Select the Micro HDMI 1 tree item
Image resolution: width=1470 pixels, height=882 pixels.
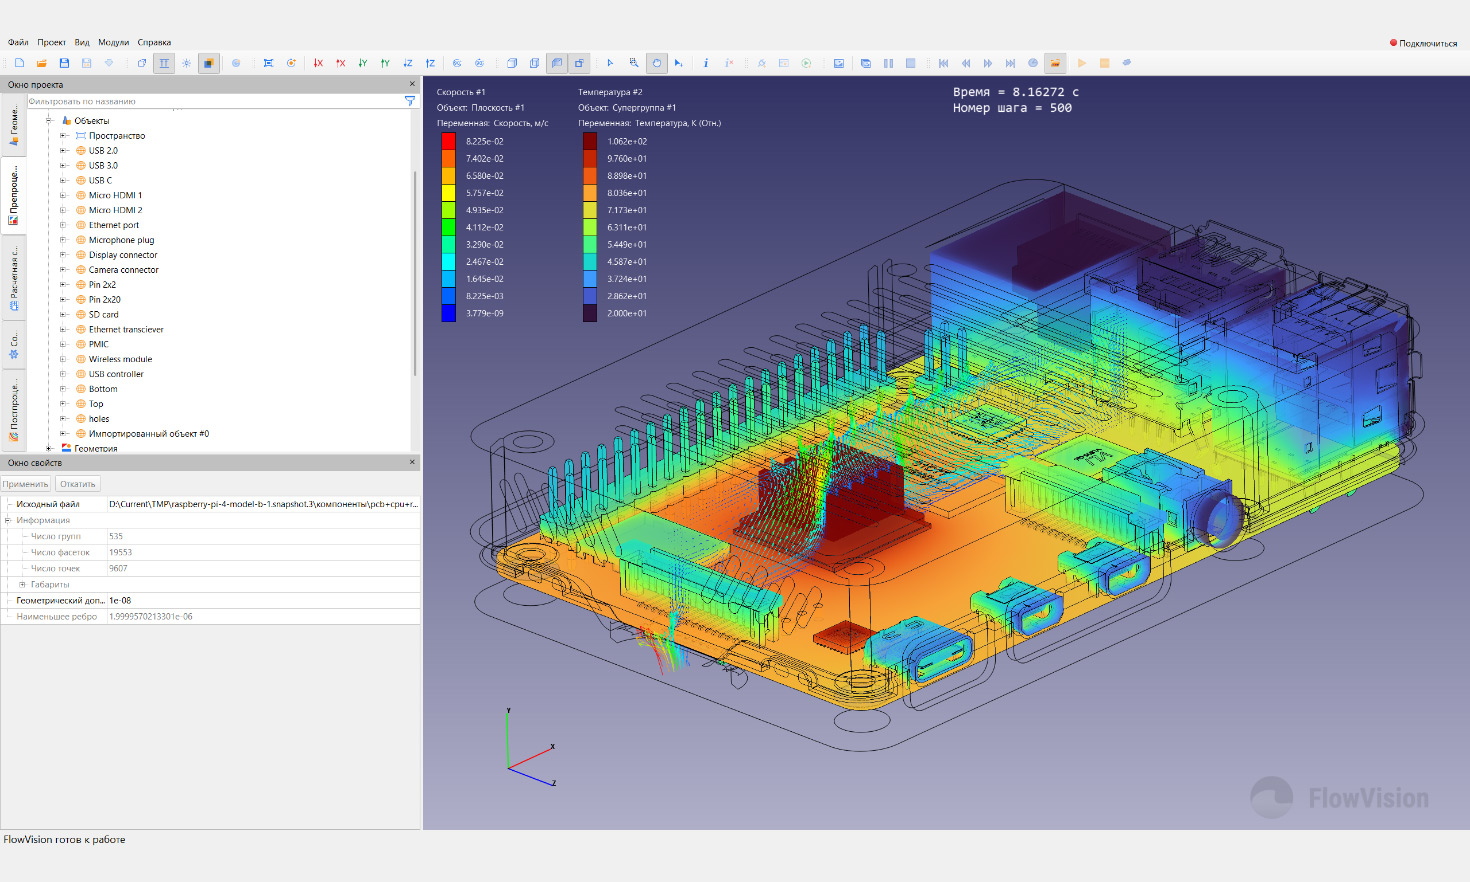pyautogui.click(x=115, y=195)
